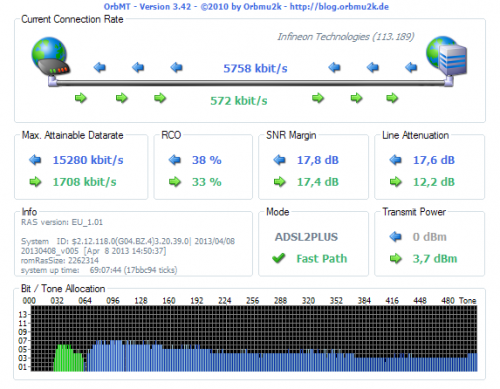Click the 17,8 dB SNR margin value
The image size is (500, 389).
(x=318, y=160)
